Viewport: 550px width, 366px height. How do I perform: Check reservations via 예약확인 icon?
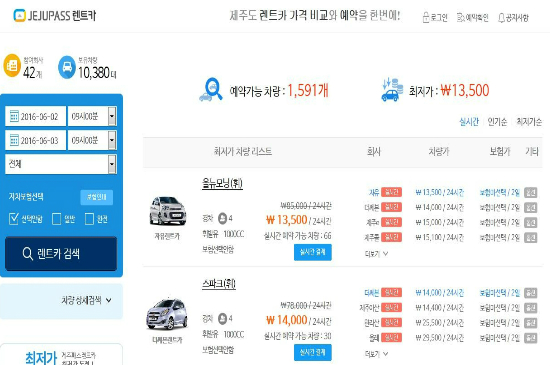(x=461, y=17)
